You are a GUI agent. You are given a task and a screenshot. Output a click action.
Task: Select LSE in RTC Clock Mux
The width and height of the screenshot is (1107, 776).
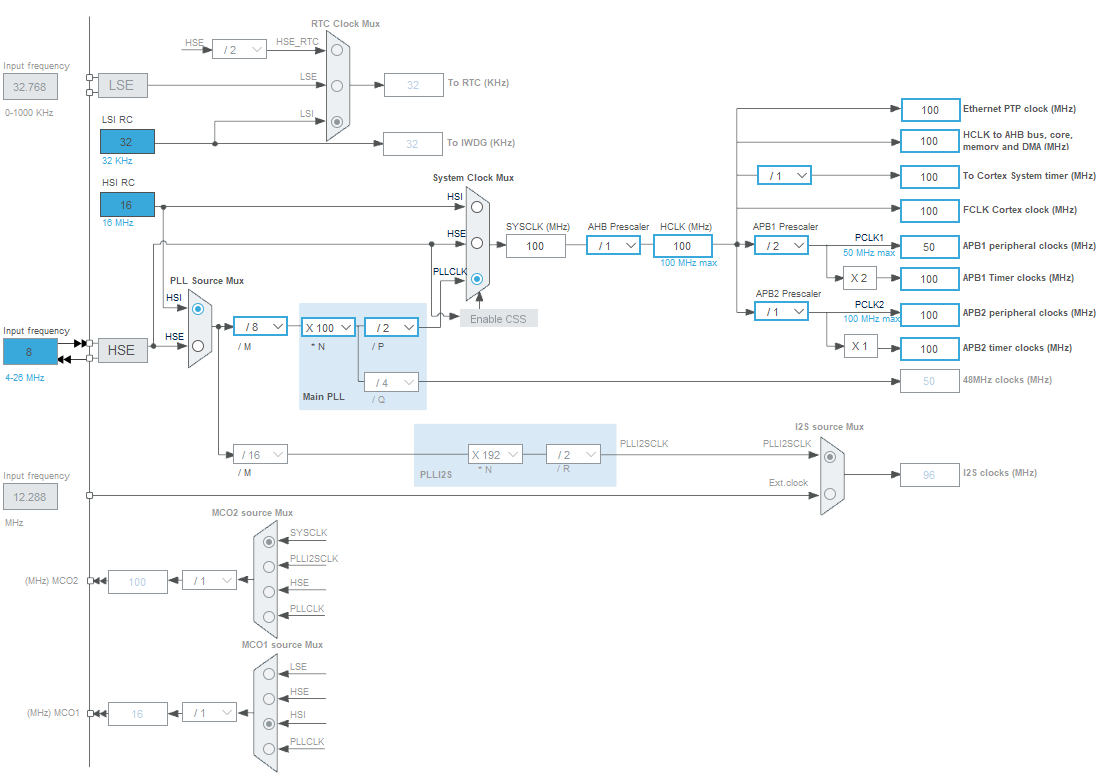coord(337,86)
